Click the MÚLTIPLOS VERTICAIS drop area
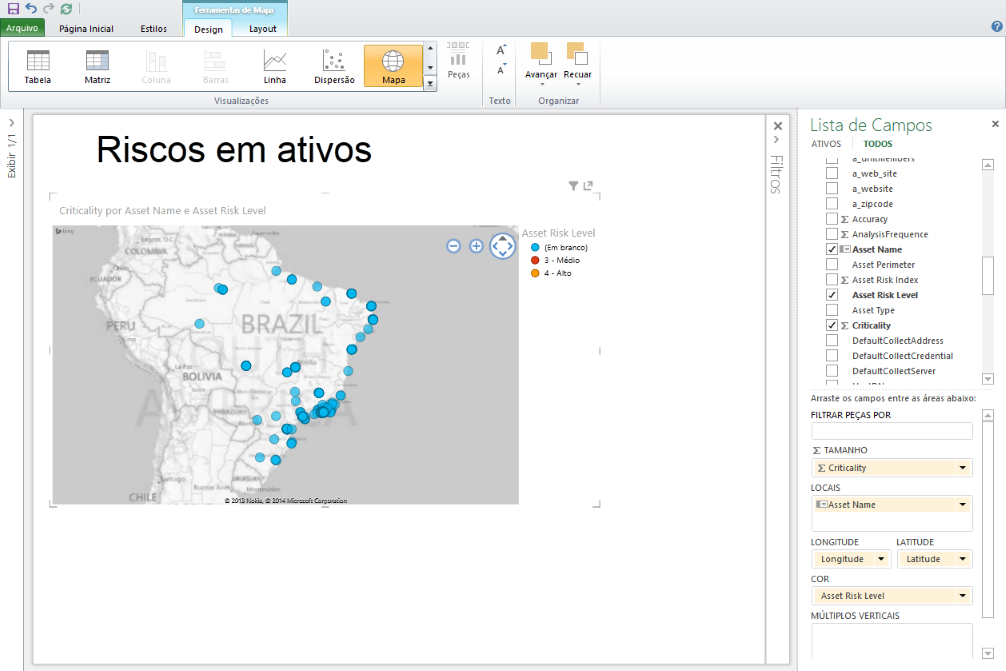 click(x=892, y=640)
